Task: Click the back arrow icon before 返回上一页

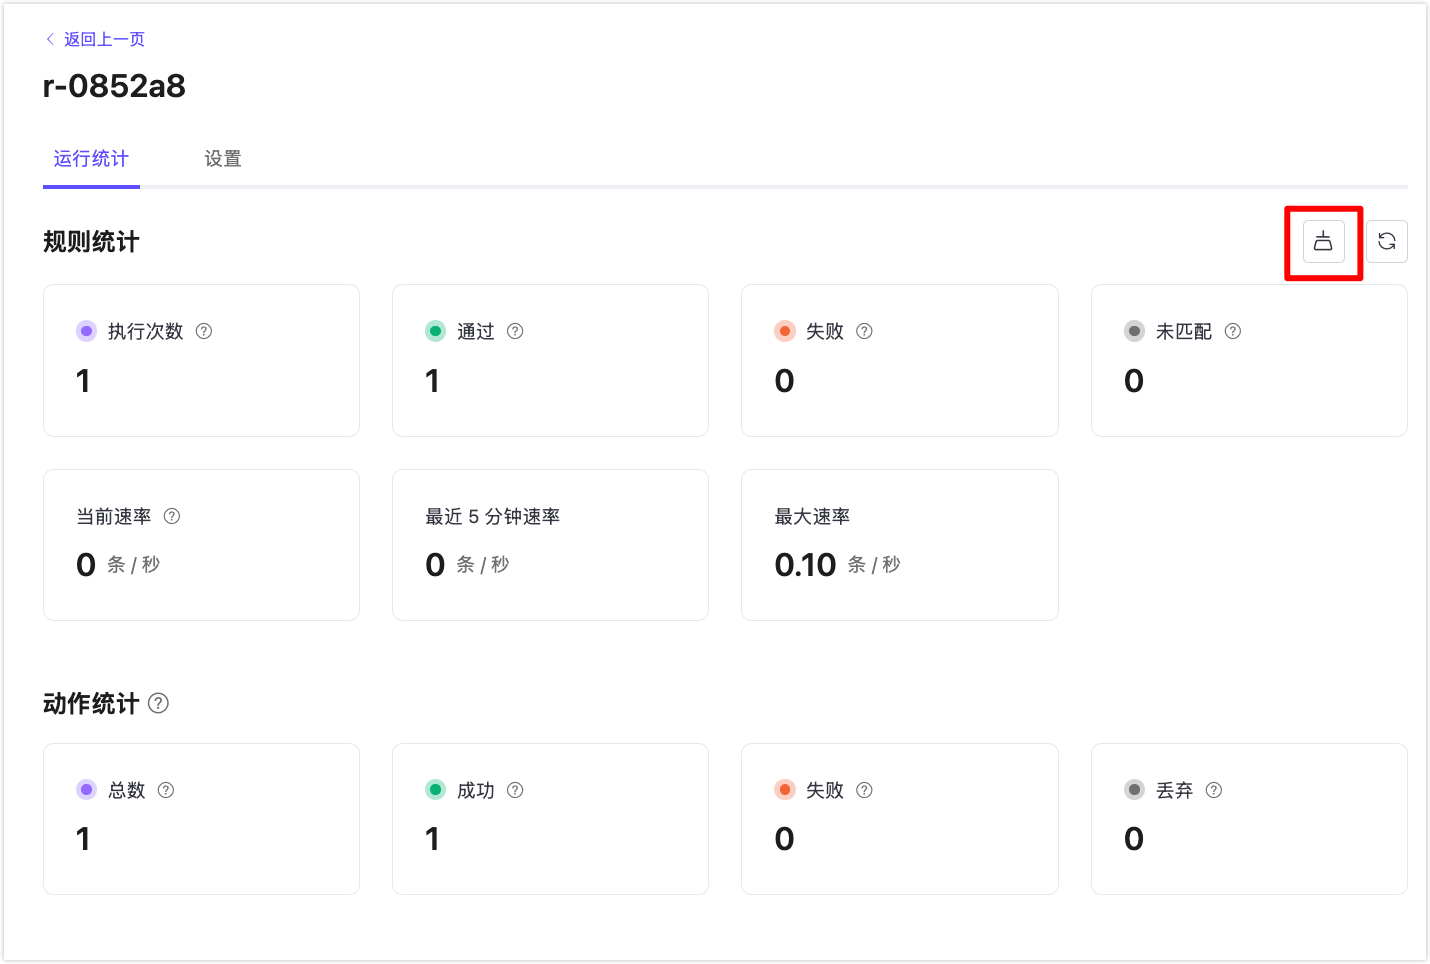Action: [x=49, y=38]
